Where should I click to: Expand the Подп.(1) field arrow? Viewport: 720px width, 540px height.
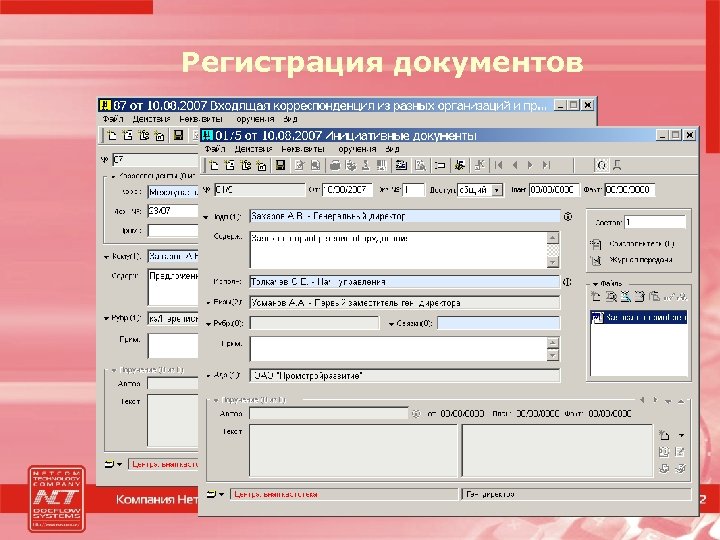click(206, 217)
